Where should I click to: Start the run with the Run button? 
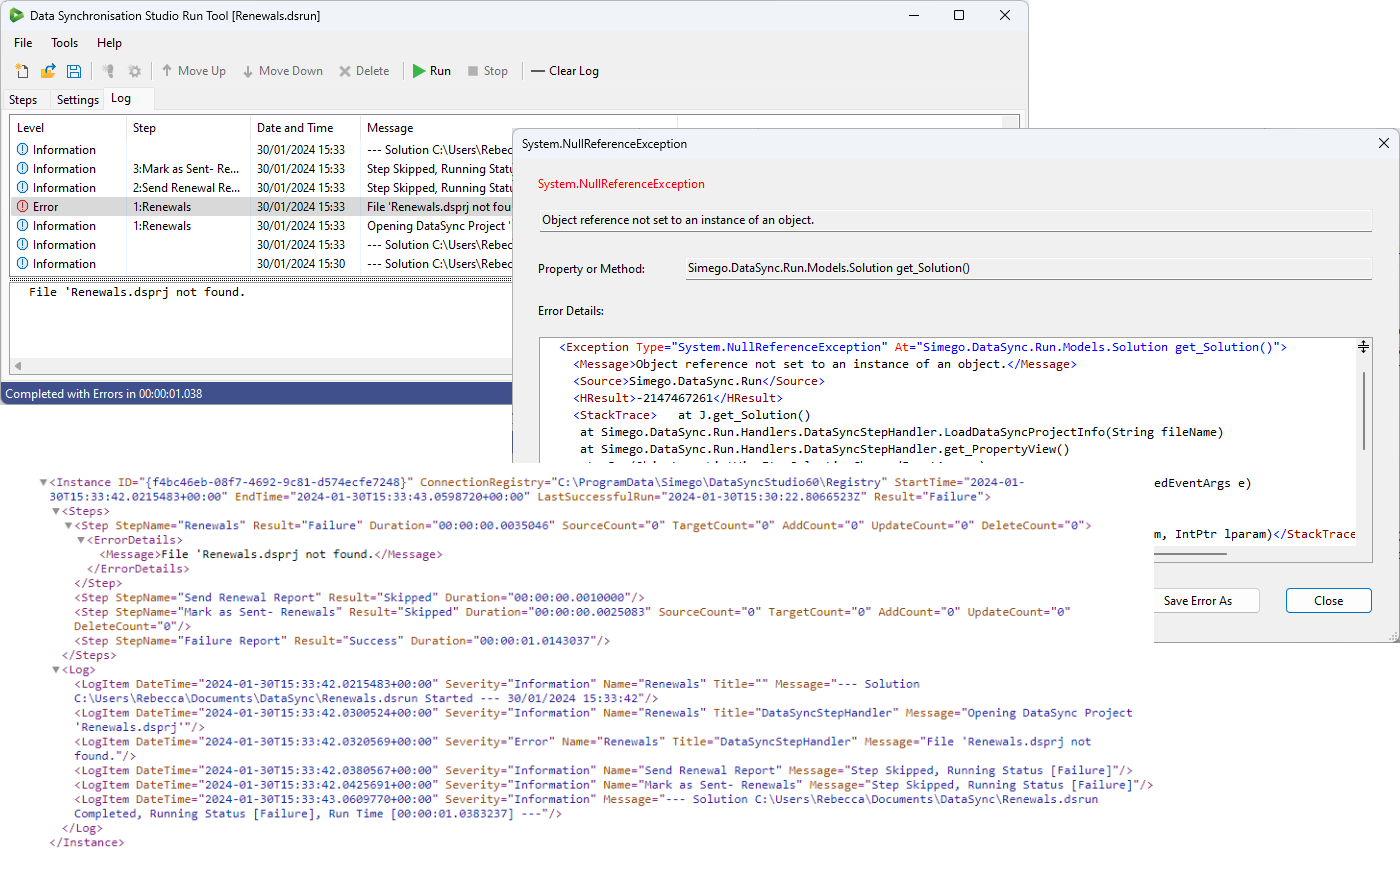[432, 71]
